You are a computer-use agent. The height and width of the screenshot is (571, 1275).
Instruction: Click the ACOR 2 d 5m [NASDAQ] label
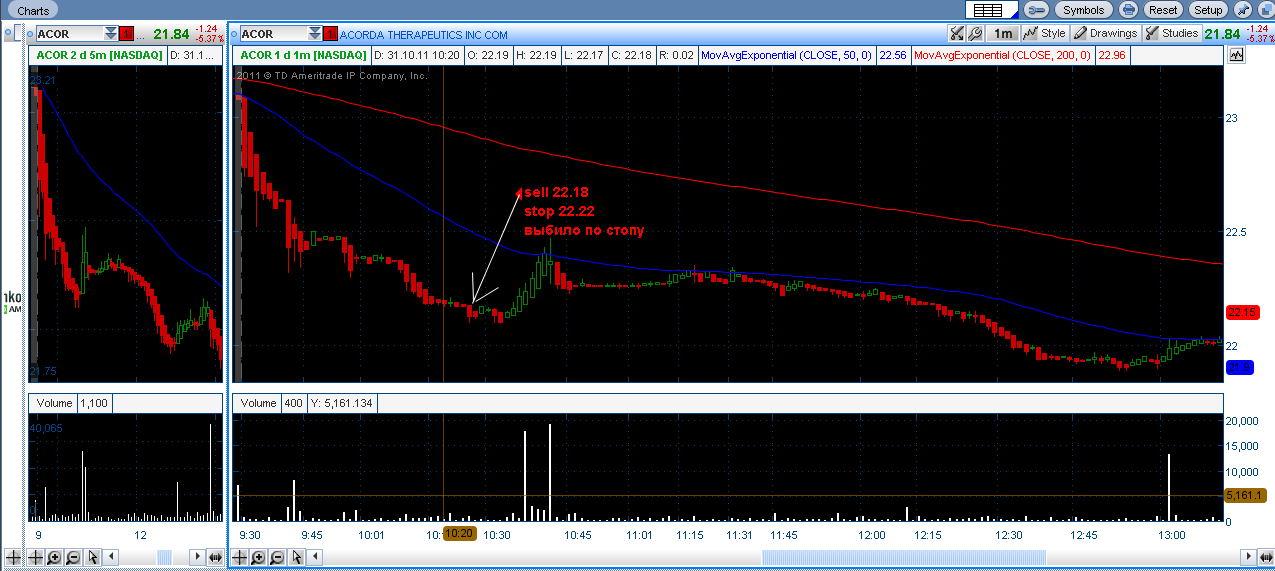99,55
